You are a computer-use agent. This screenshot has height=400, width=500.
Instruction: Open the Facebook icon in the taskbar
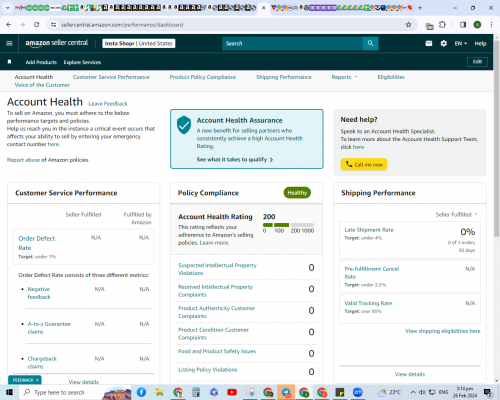coord(141,392)
